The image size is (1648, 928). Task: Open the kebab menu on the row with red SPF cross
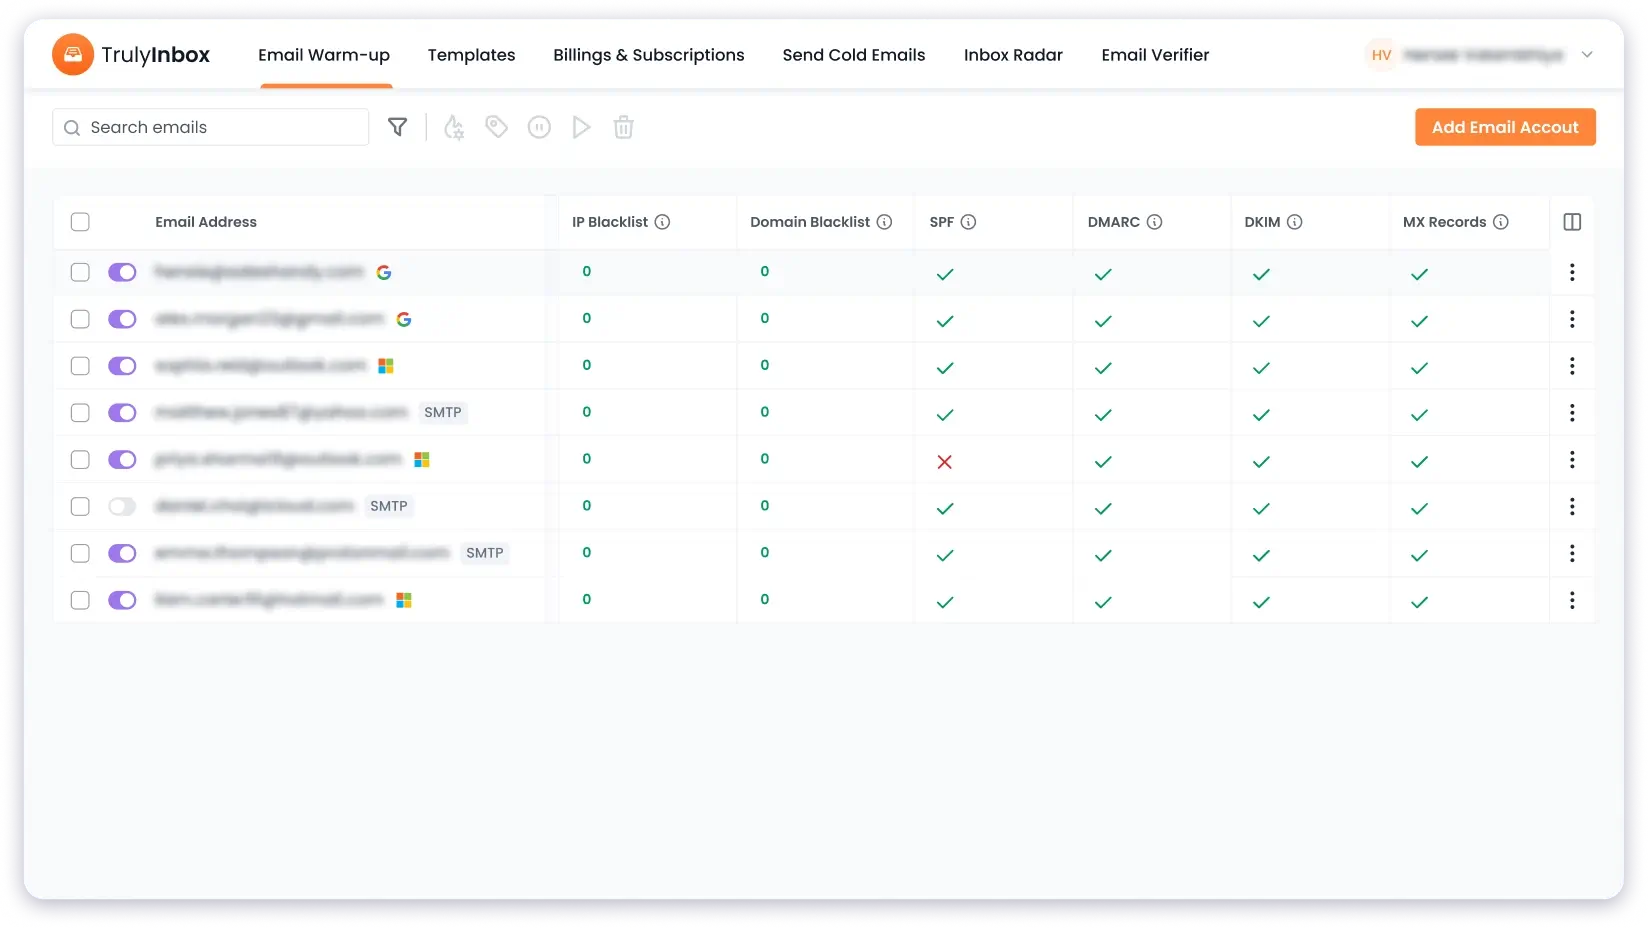[x=1572, y=459]
